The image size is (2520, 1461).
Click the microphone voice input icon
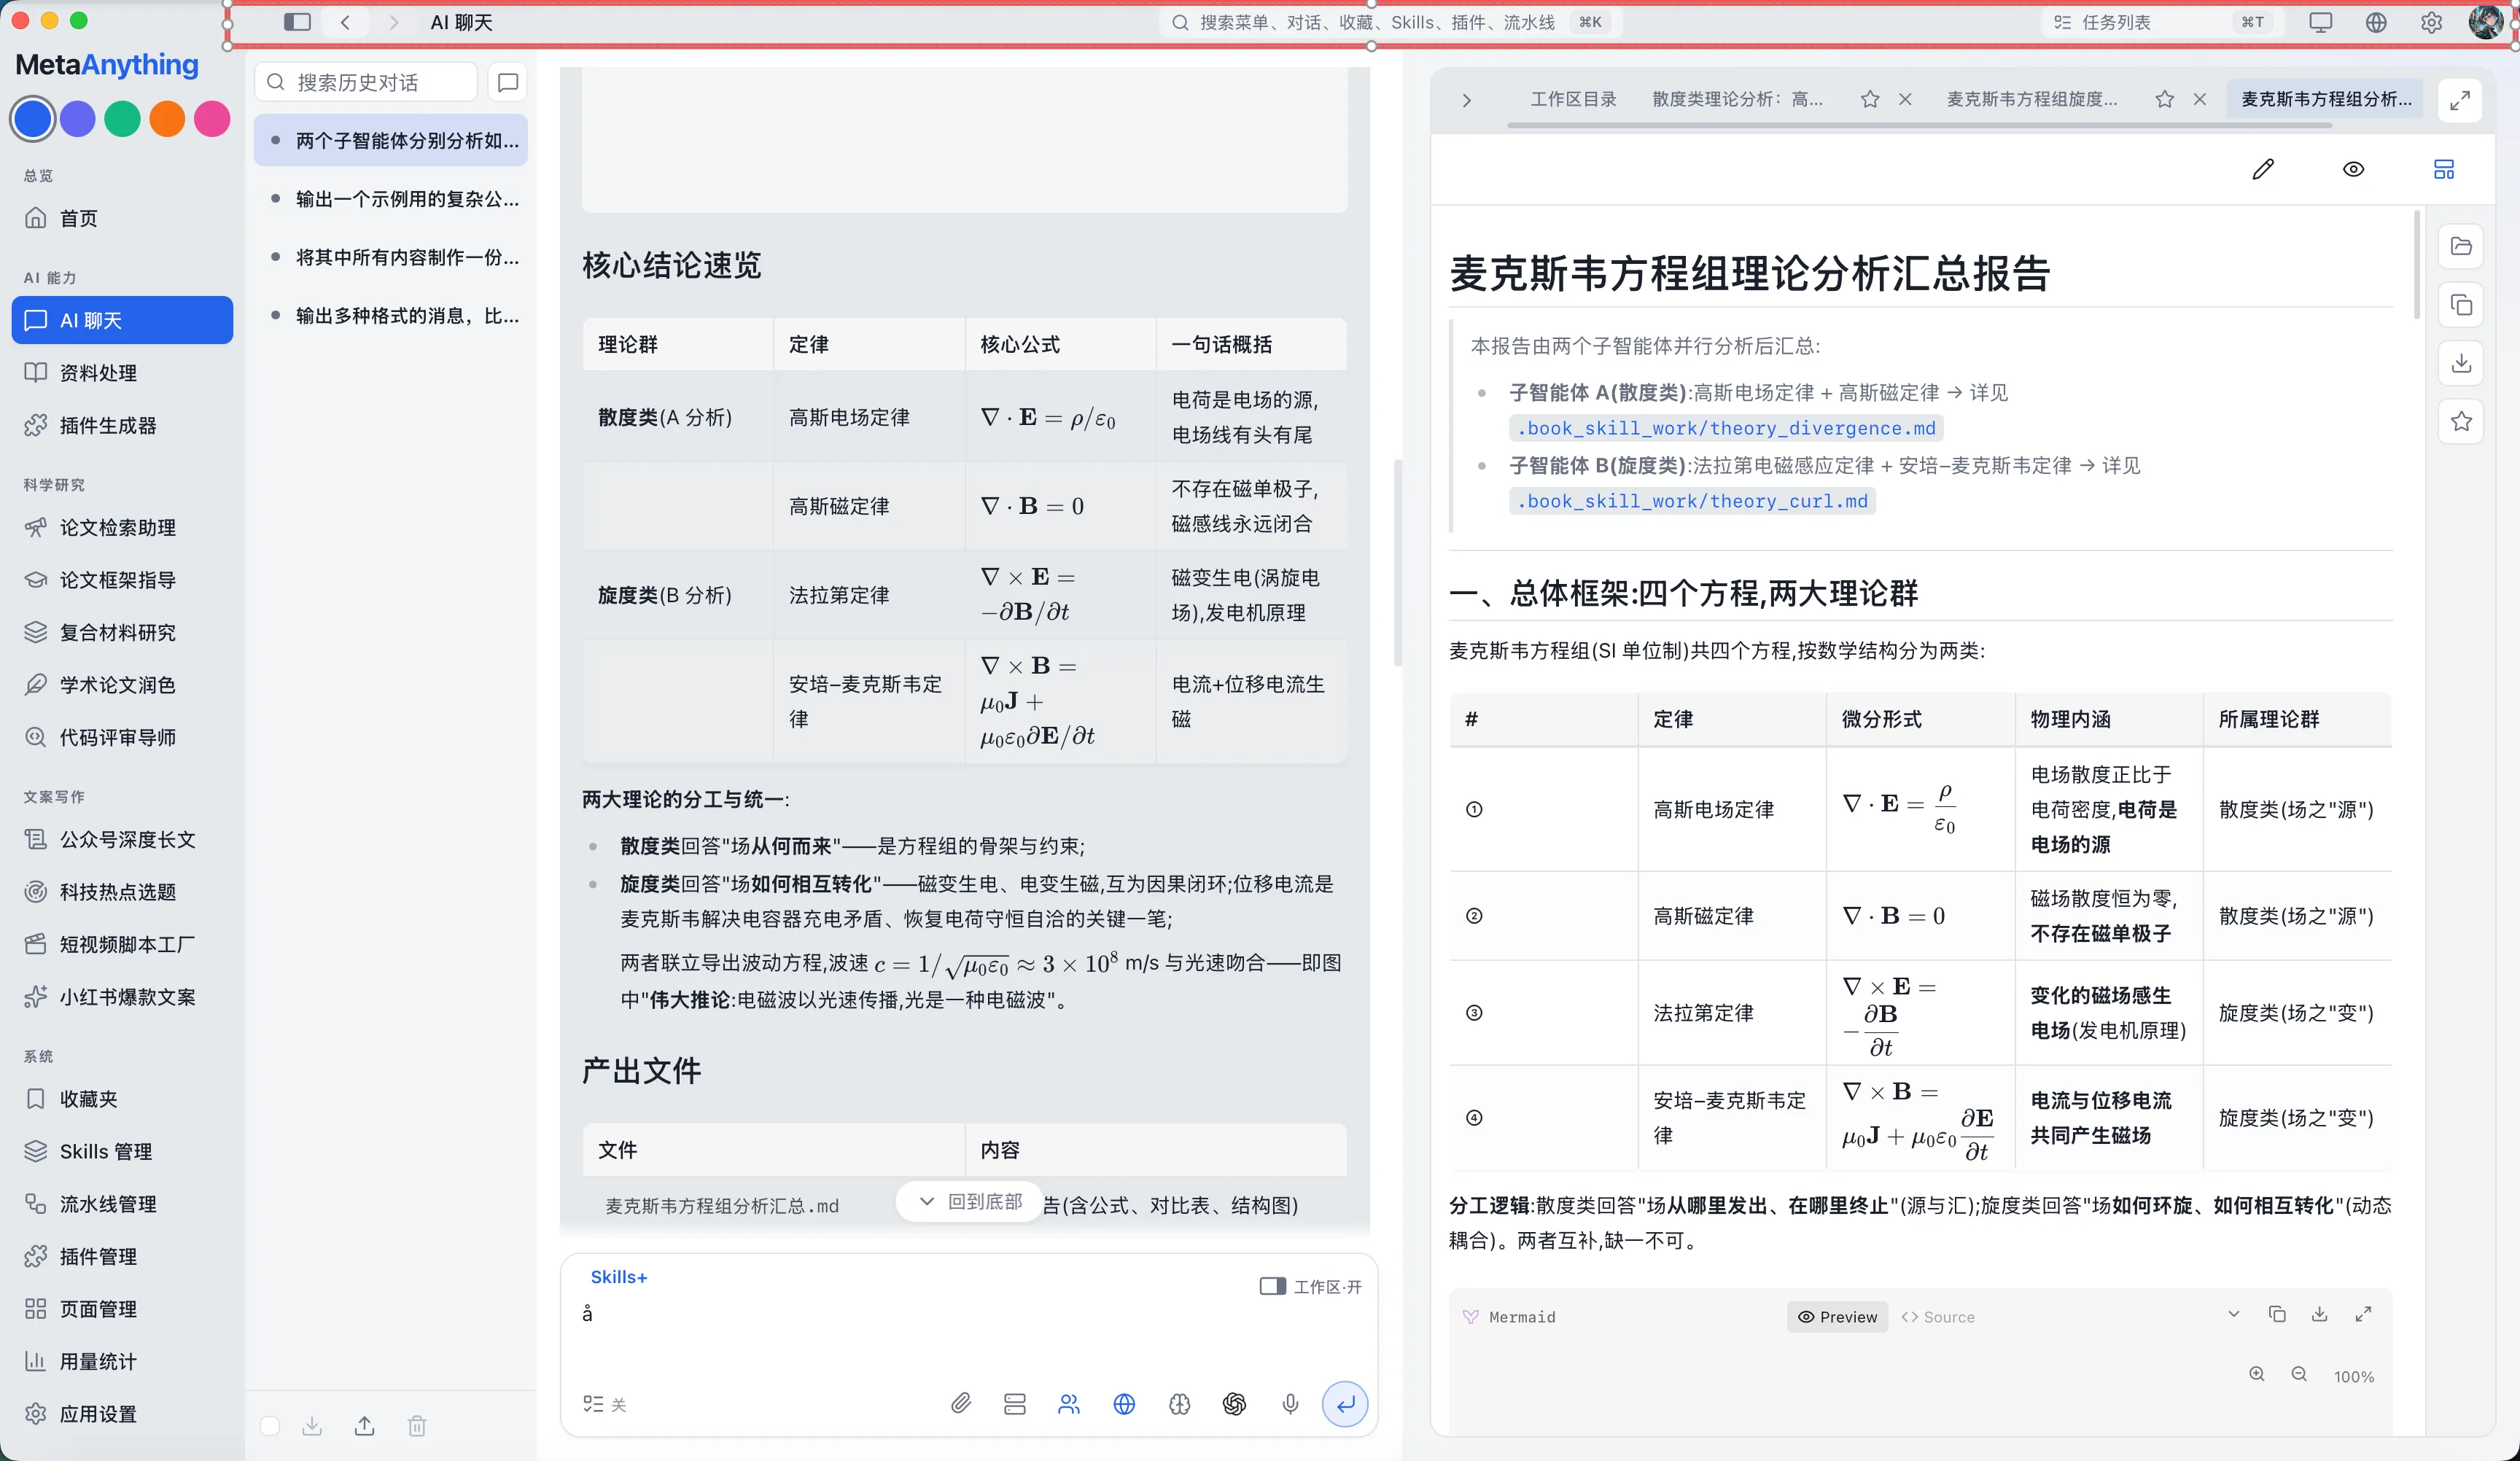[x=1290, y=1404]
